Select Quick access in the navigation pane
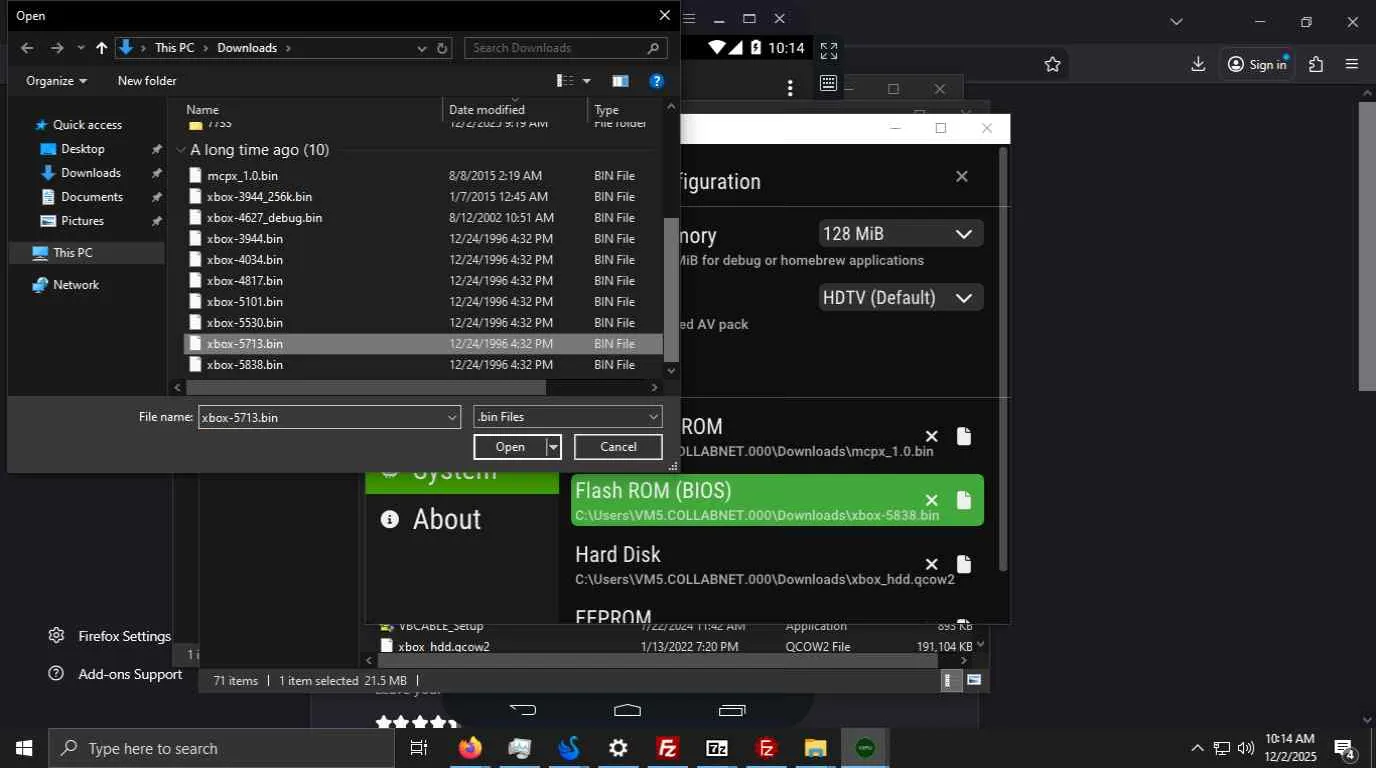Screen dimensions: 1376x768 click(87, 125)
